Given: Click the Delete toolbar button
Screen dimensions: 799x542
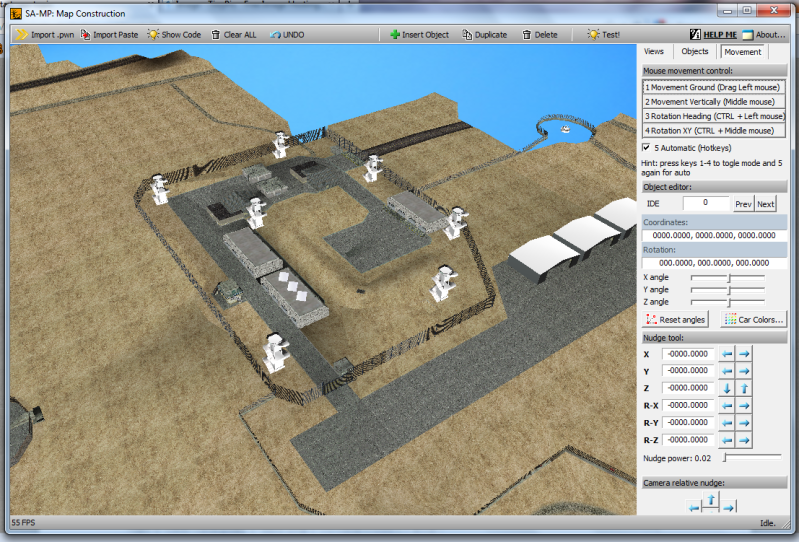Looking at the screenshot, I should (x=540, y=34).
